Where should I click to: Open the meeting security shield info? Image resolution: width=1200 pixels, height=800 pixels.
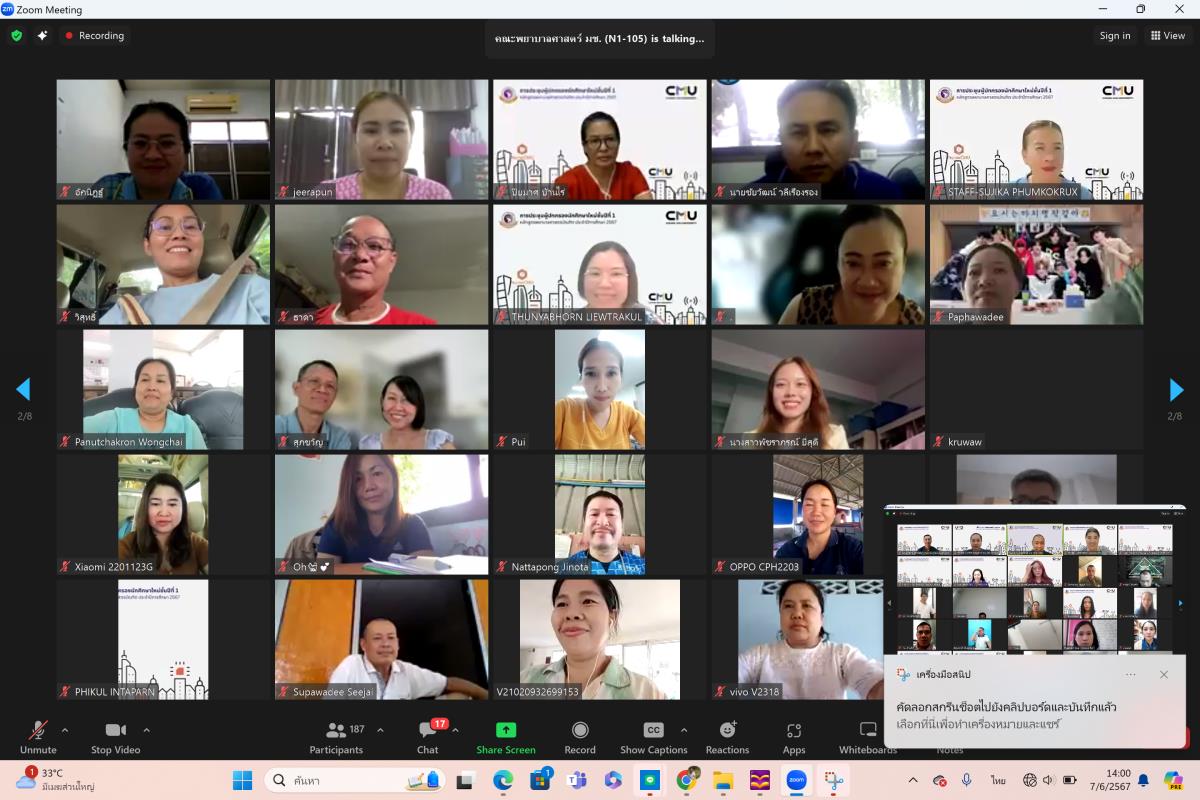pos(16,35)
